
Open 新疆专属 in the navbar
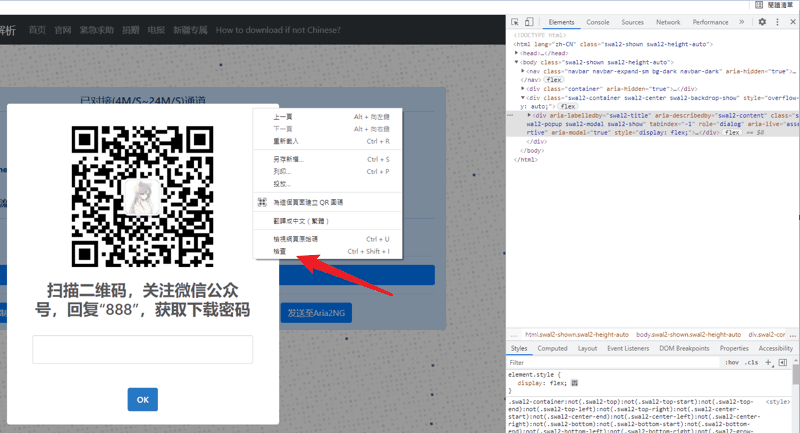coord(190,30)
